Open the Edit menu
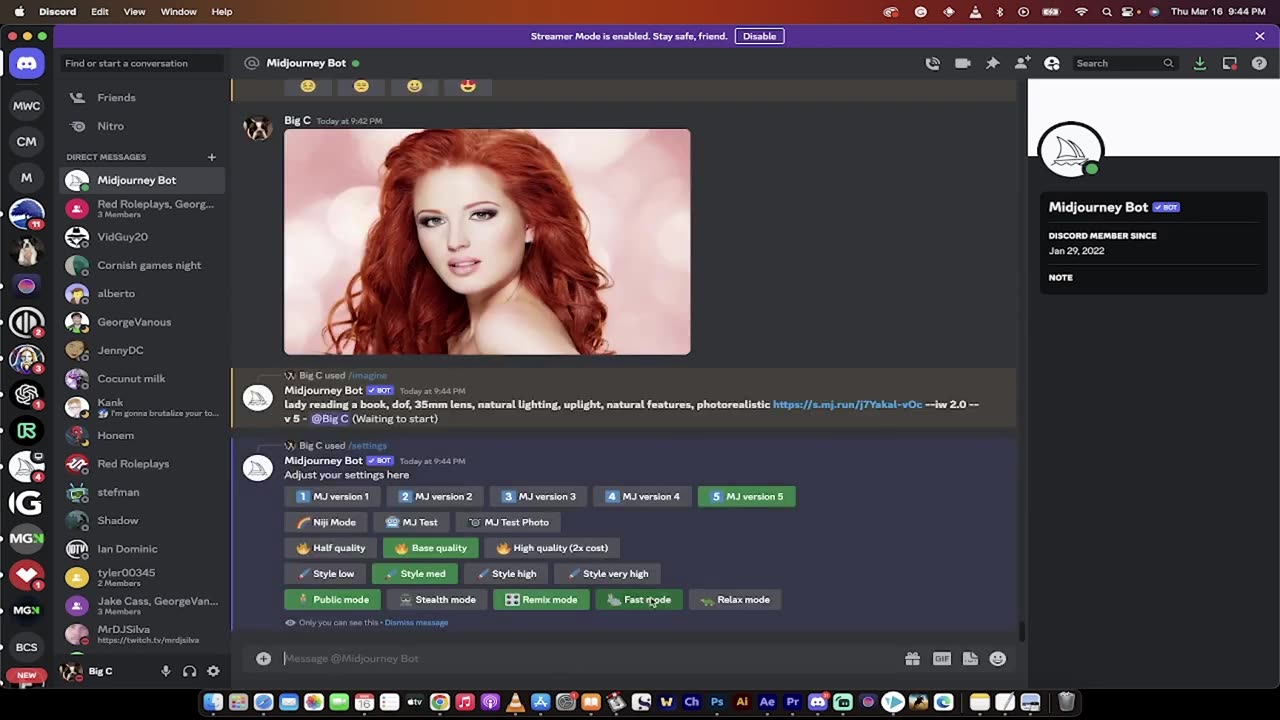The width and height of the screenshot is (1280, 720). pyautogui.click(x=100, y=12)
